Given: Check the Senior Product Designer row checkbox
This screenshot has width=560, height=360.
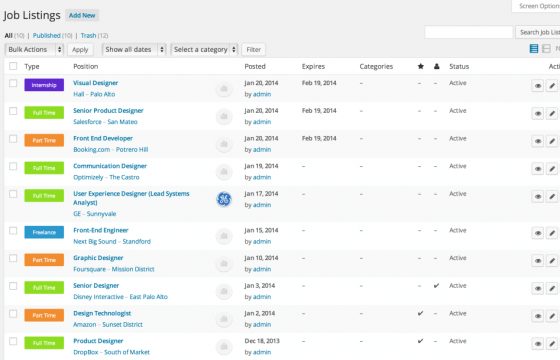Looking at the screenshot, I should (13, 111).
